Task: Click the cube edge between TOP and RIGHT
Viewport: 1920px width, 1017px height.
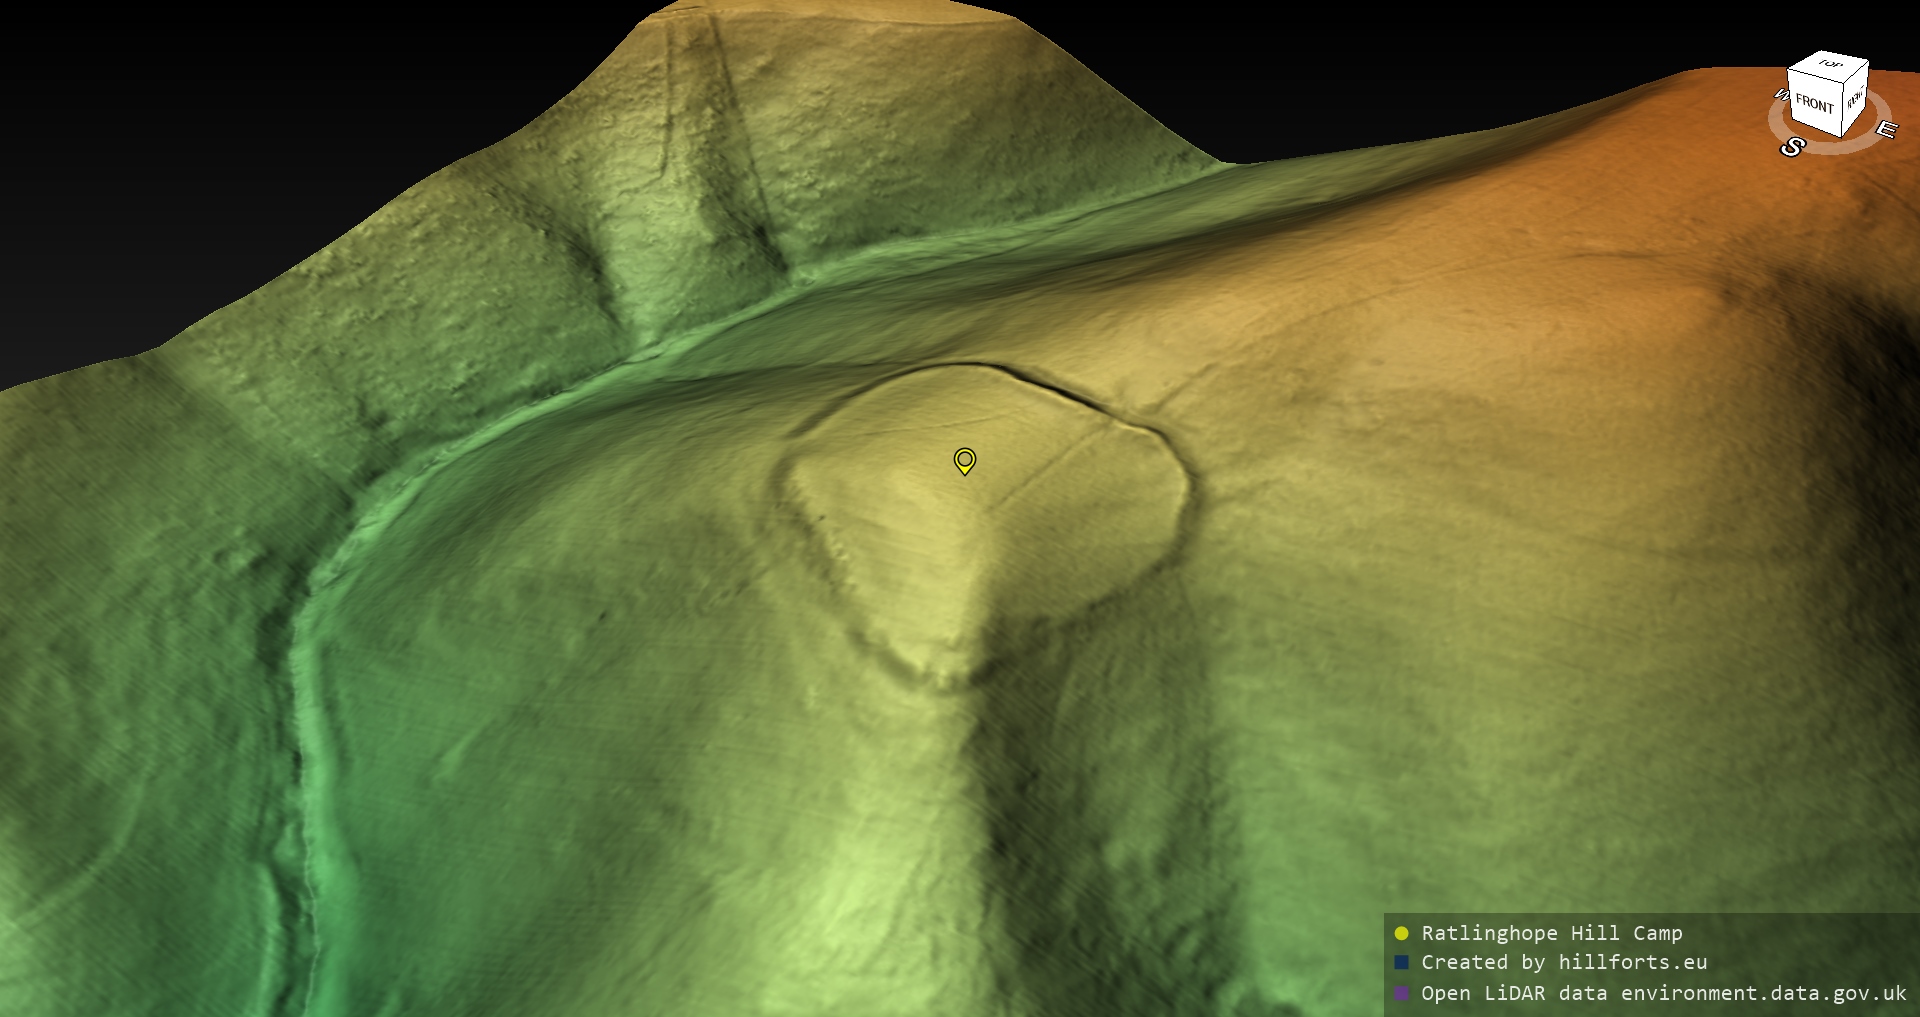Action: (x=1856, y=73)
